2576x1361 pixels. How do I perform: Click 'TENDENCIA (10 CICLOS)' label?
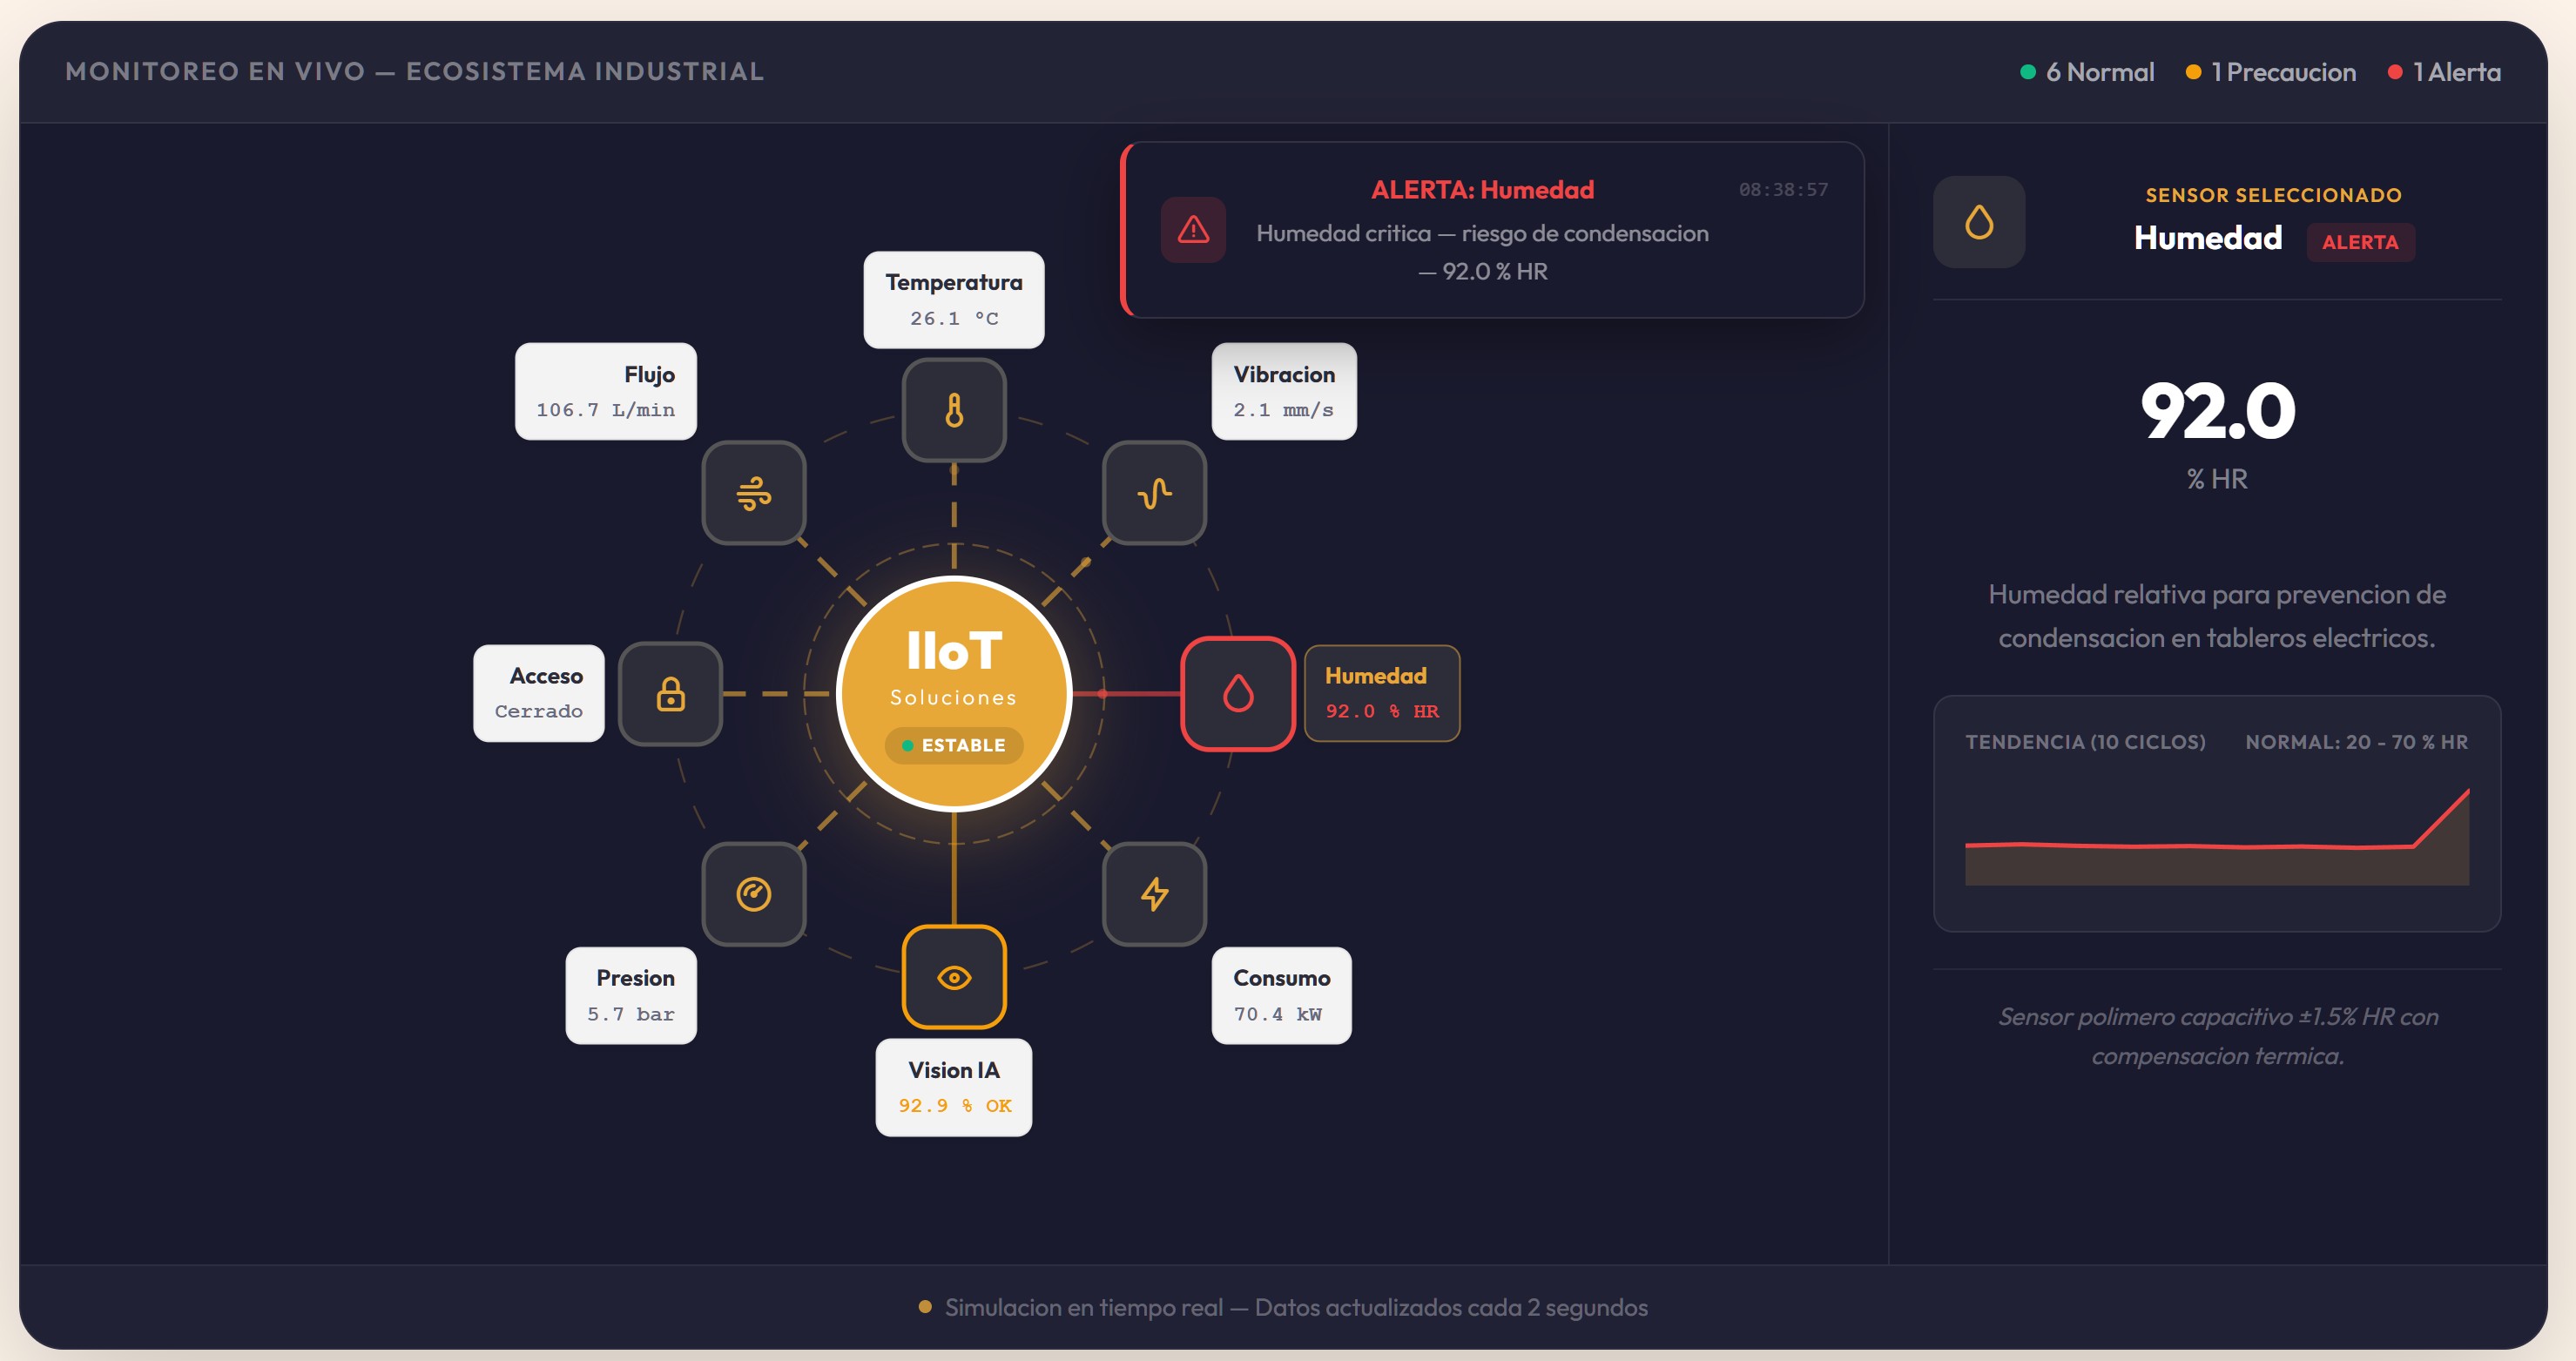pyautogui.click(x=2085, y=742)
